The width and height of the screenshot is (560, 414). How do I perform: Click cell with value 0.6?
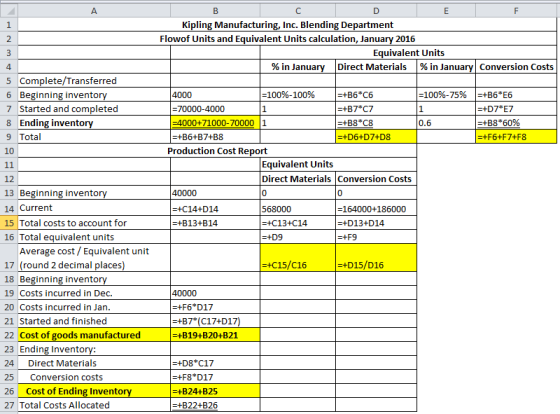(x=446, y=123)
